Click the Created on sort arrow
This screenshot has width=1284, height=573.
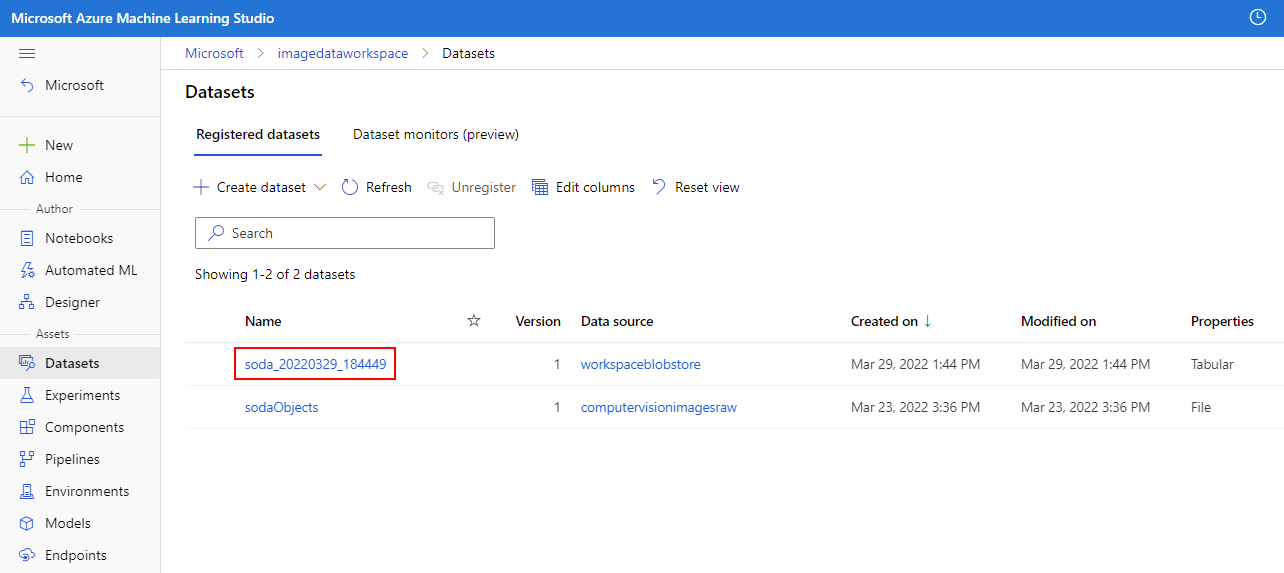pyautogui.click(x=927, y=321)
